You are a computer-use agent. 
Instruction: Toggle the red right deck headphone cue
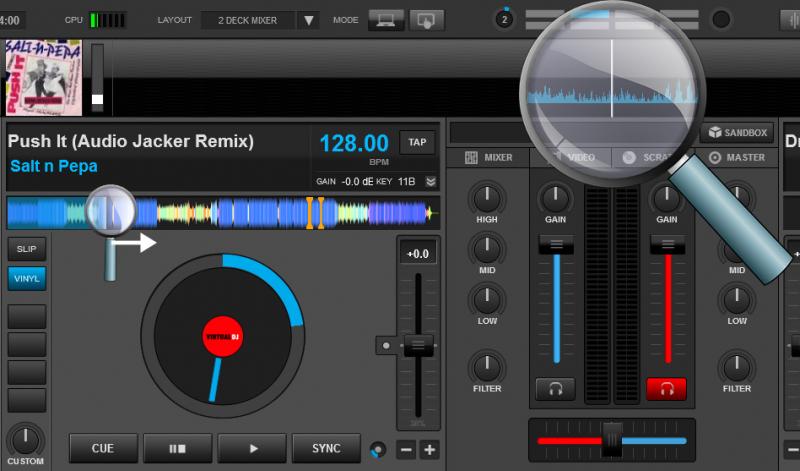point(666,389)
